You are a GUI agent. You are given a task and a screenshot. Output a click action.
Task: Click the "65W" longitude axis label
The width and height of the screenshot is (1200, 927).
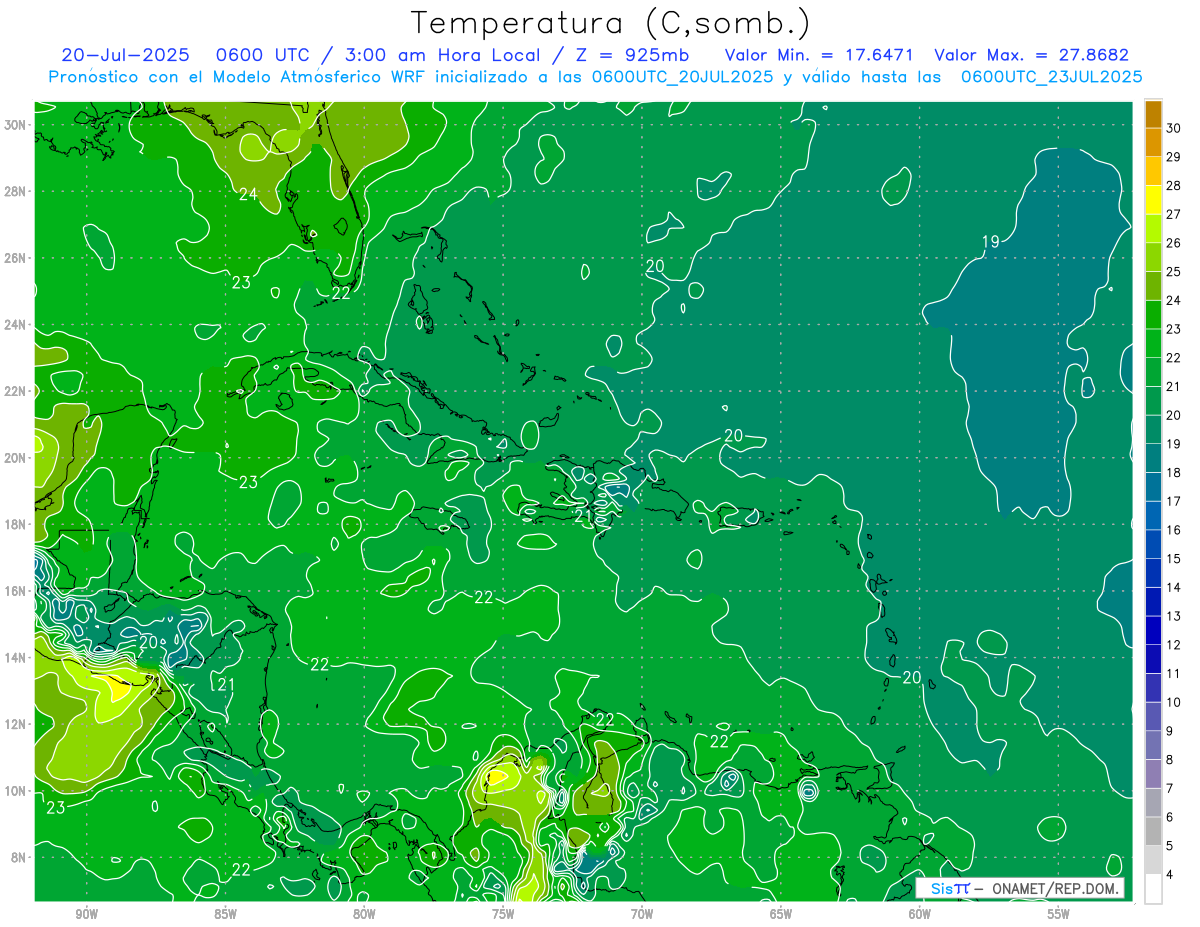[781, 914]
